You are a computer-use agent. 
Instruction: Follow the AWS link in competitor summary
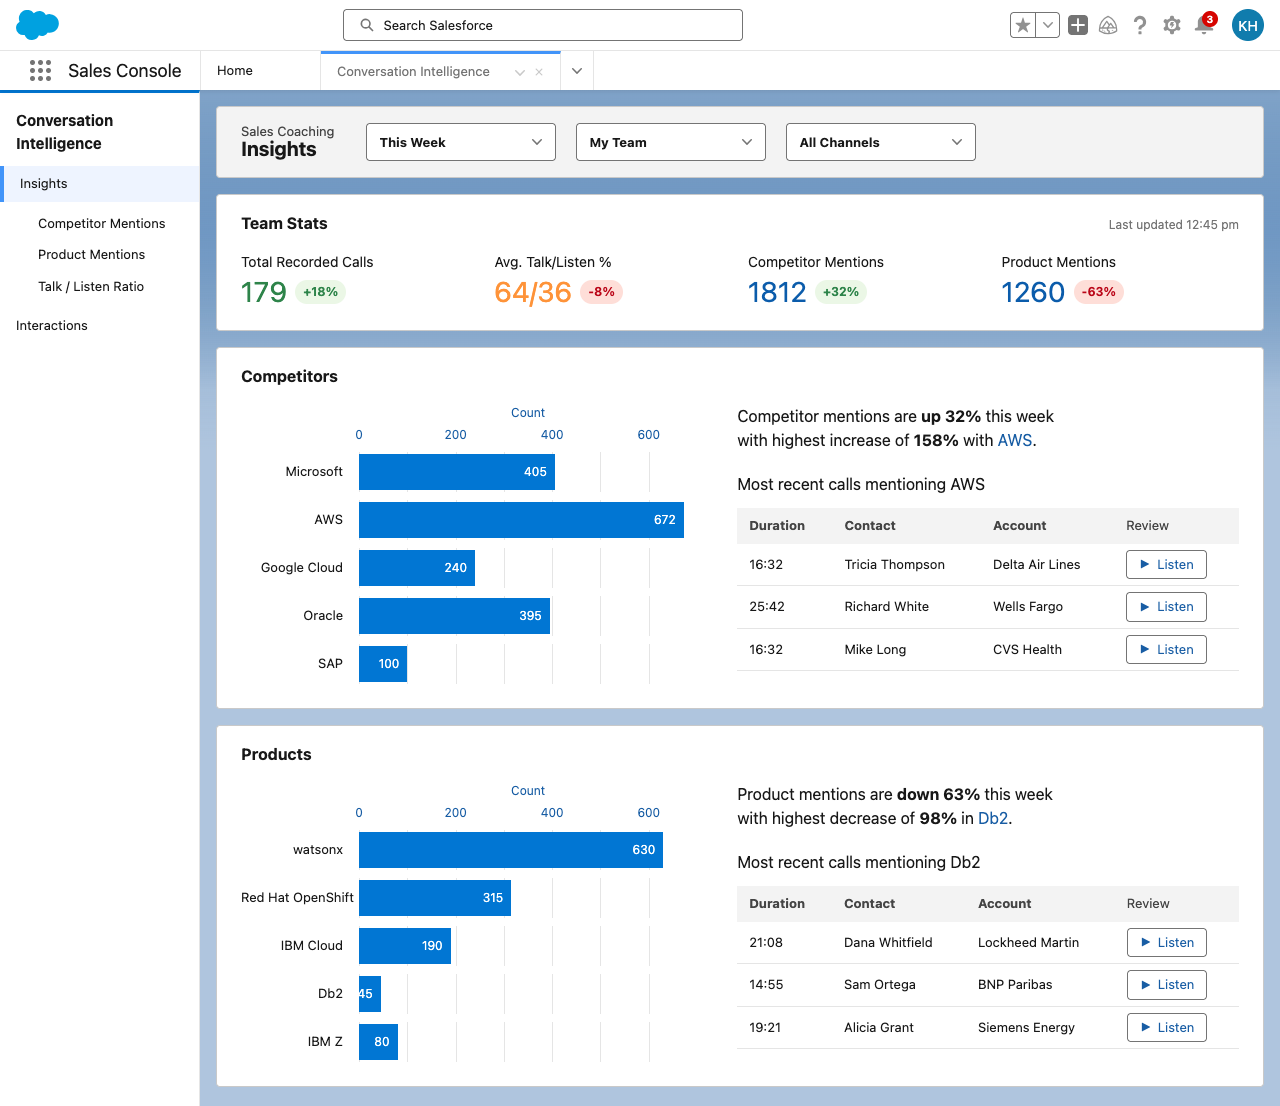point(1014,440)
